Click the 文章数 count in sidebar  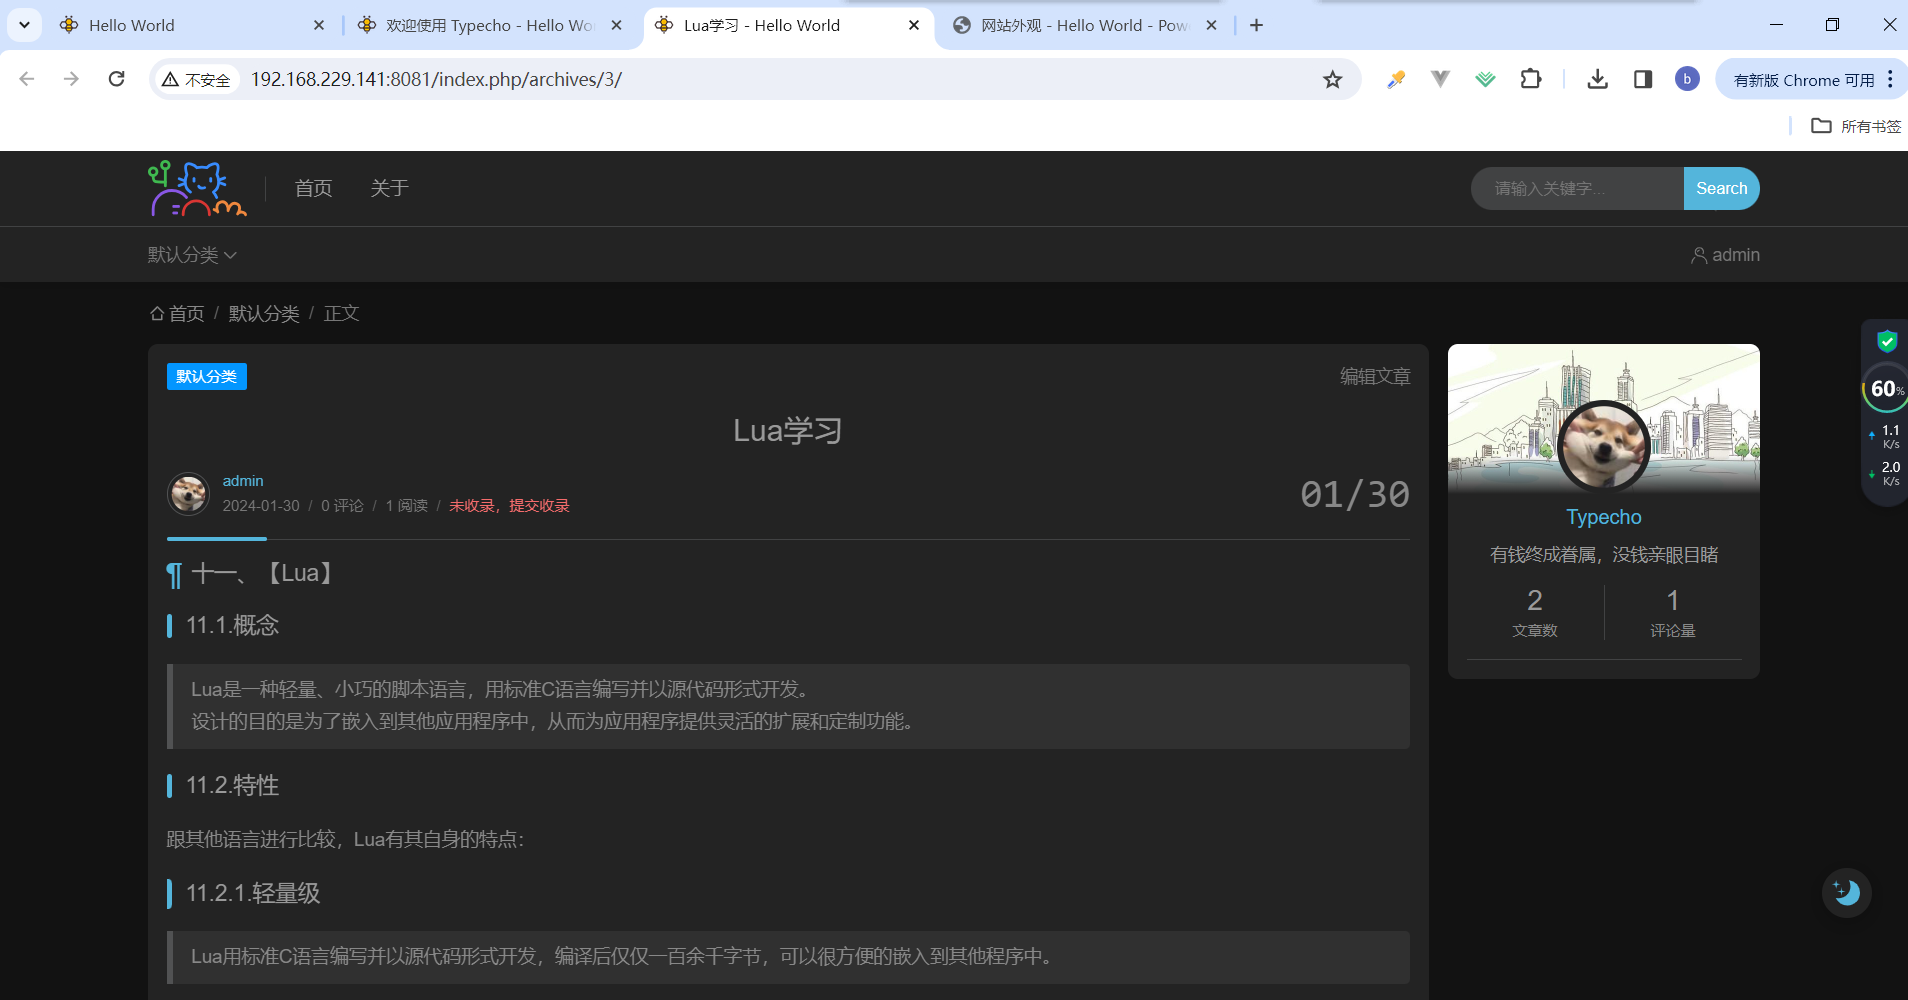1535,612
